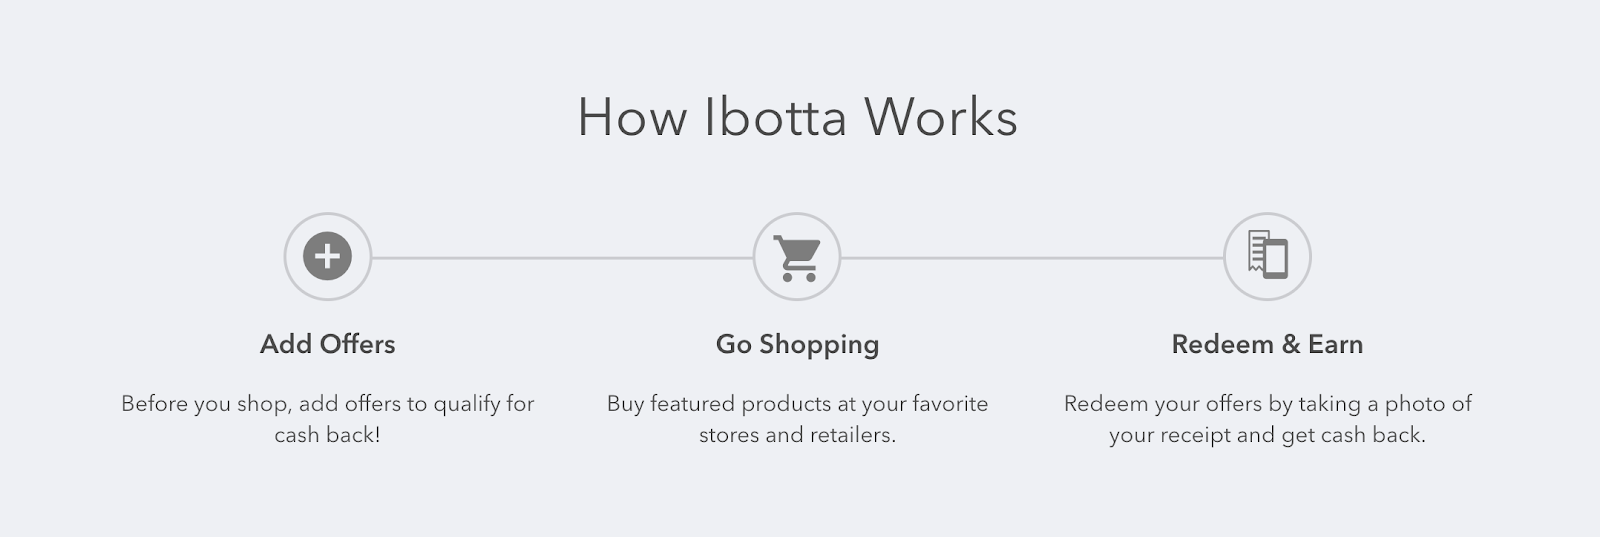Viewport: 1600px width, 537px height.
Task: Select the "Add Offers" step title
Action: [327, 344]
